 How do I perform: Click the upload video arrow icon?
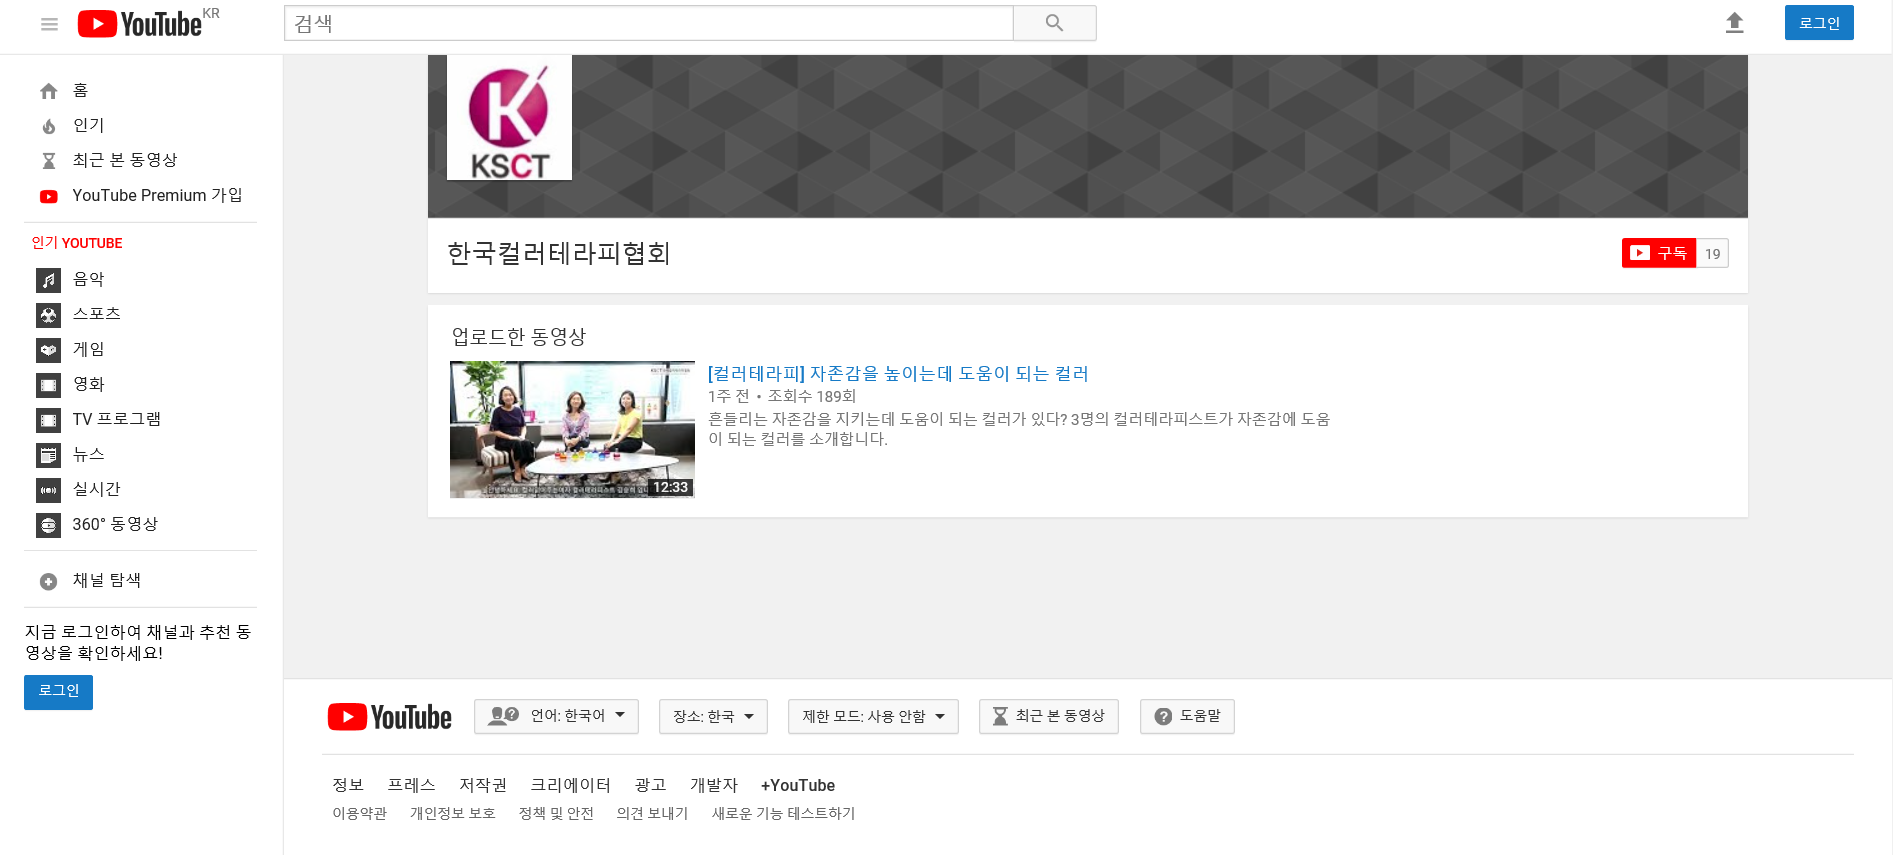tap(1734, 23)
